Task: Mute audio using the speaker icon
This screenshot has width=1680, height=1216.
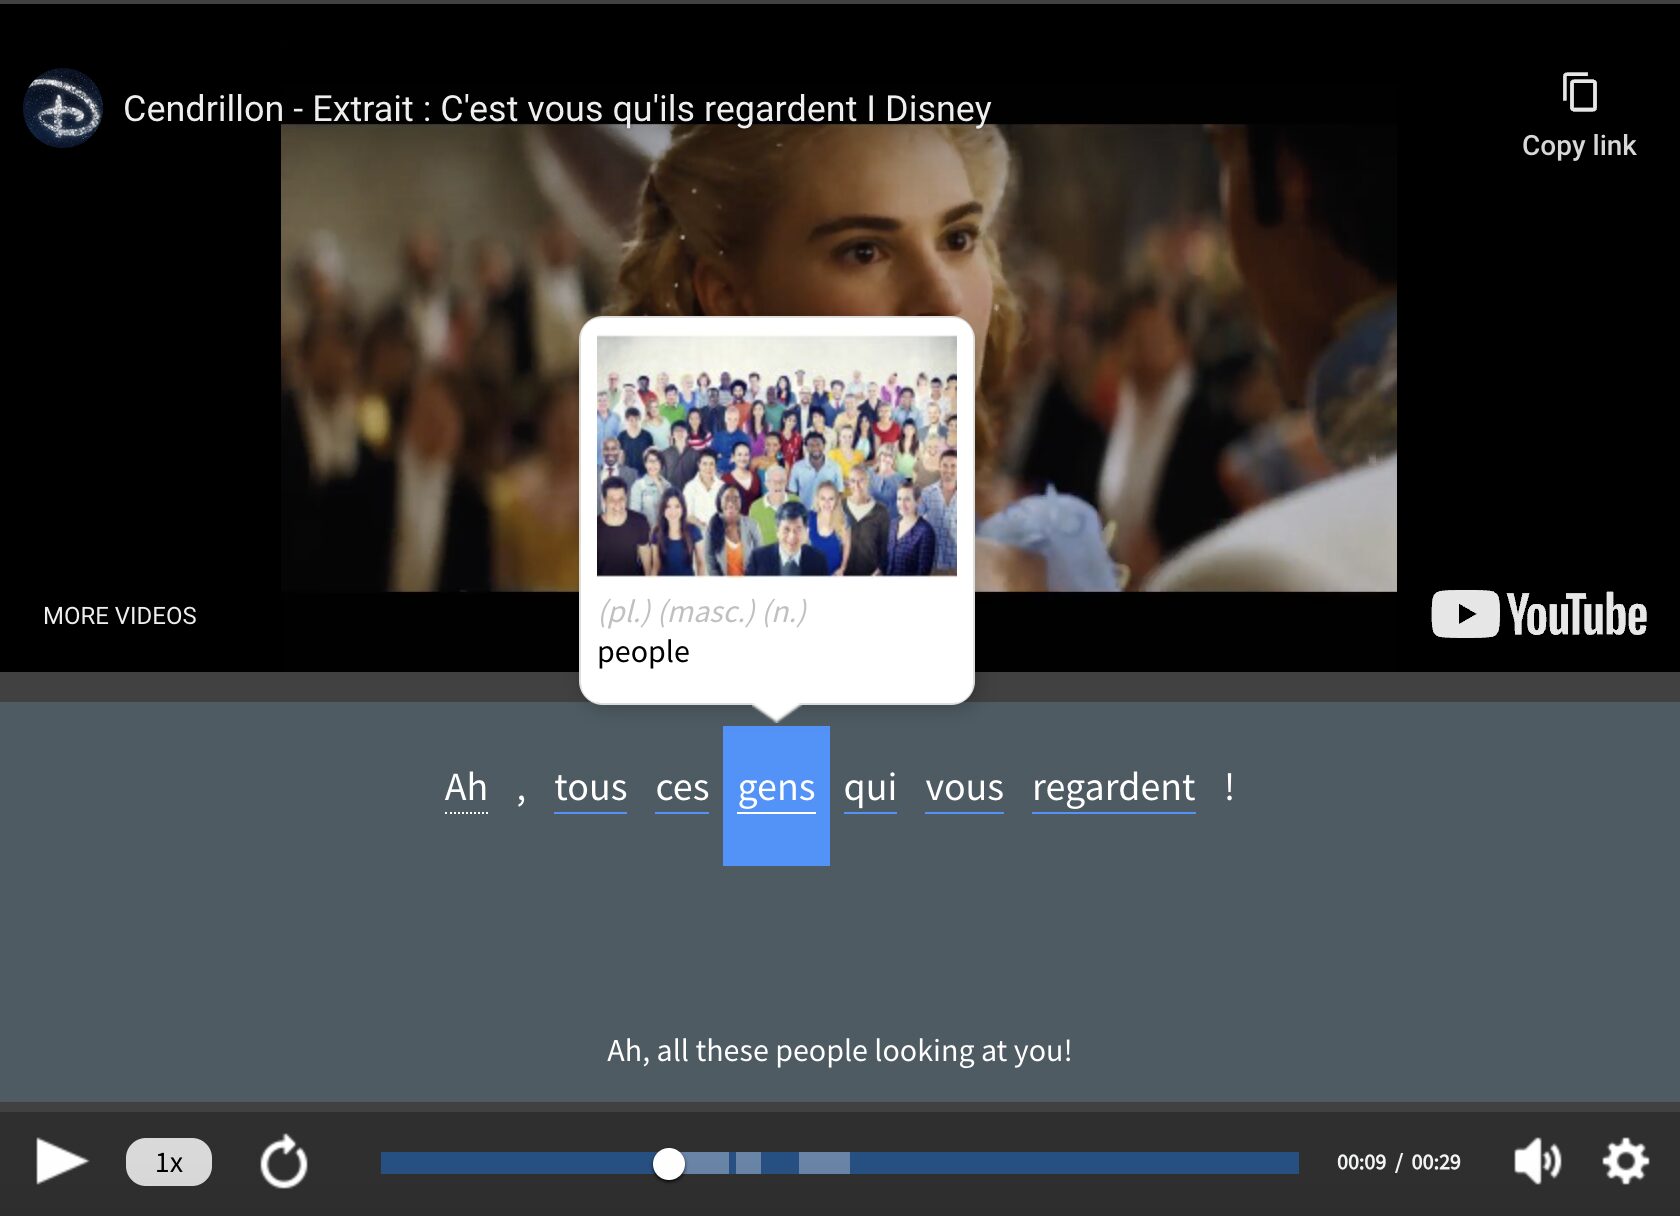Action: [x=1538, y=1161]
